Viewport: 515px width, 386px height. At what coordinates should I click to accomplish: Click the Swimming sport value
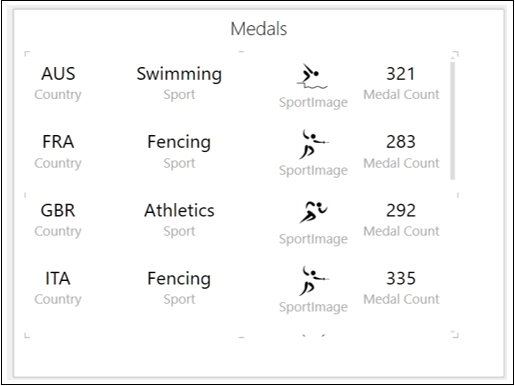pos(179,74)
